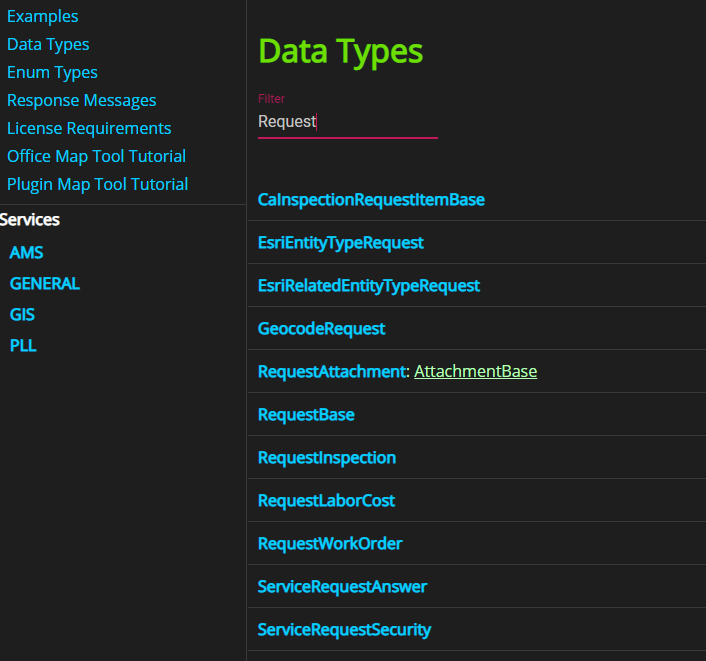Select the AMS service
Screen dimensions: 706x661
pyautogui.click(x=26, y=253)
